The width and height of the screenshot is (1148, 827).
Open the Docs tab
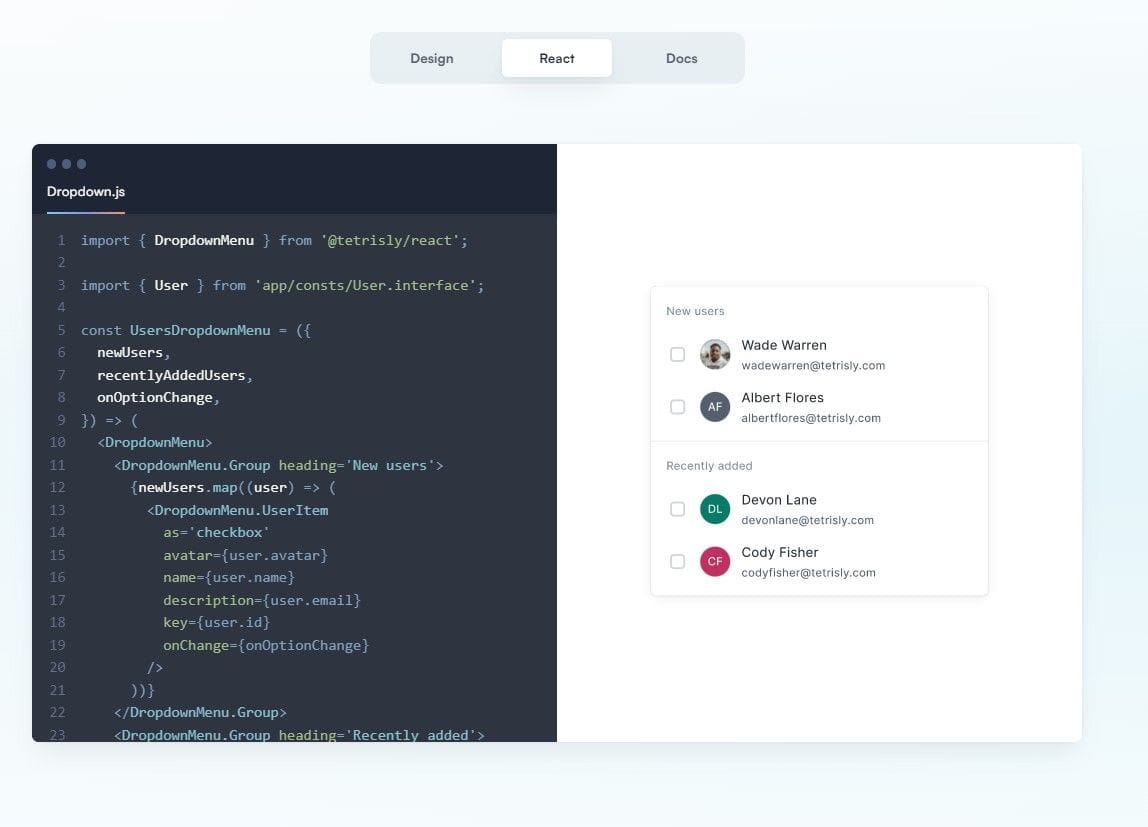click(x=681, y=58)
